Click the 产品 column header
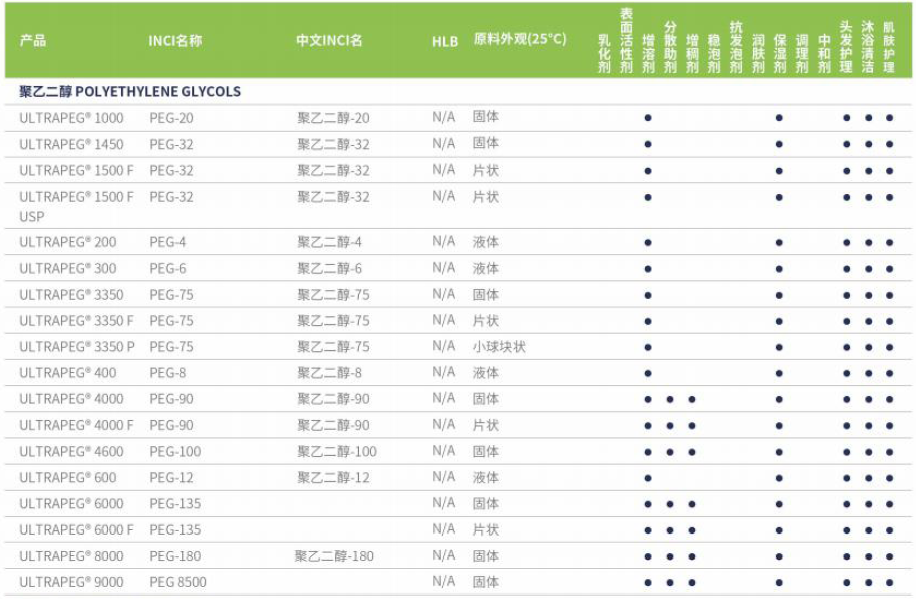 [33, 40]
